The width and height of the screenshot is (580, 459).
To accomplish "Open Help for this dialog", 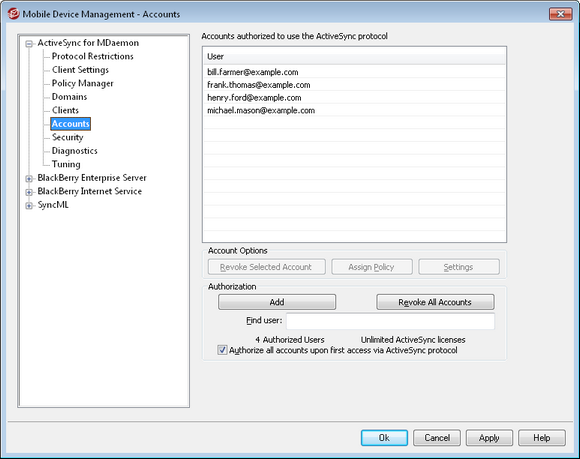I will click(542, 438).
